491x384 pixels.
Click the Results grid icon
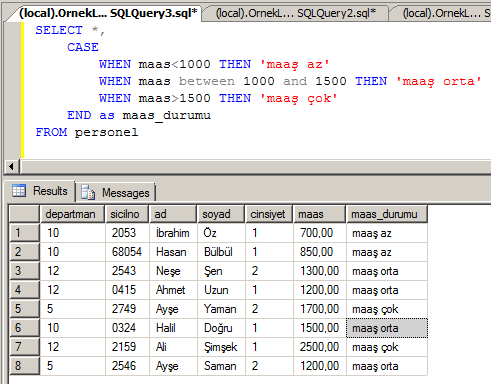[x=19, y=191]
